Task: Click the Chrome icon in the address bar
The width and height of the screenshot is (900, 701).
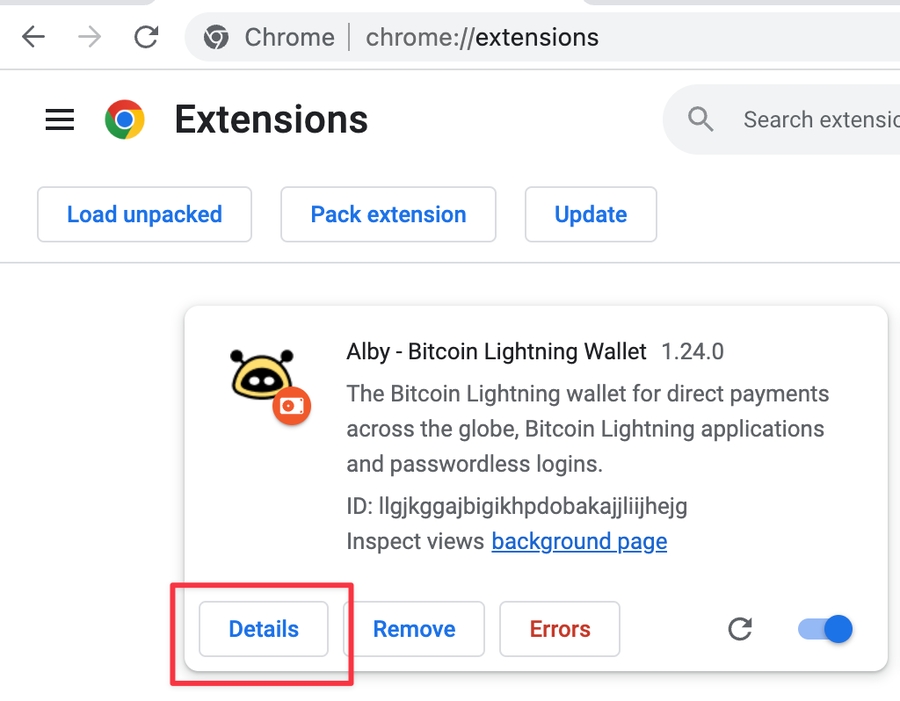Action: click(x=216, y=38)
